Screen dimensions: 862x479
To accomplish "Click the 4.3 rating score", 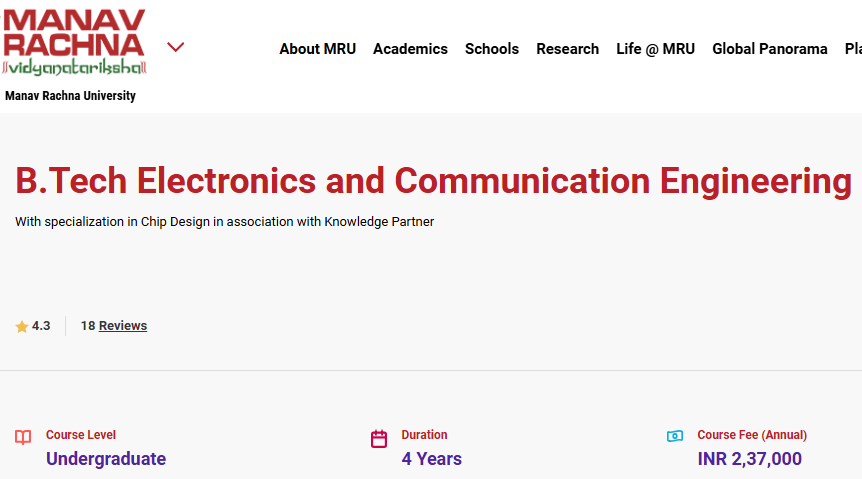I will (x=41, y=326).
